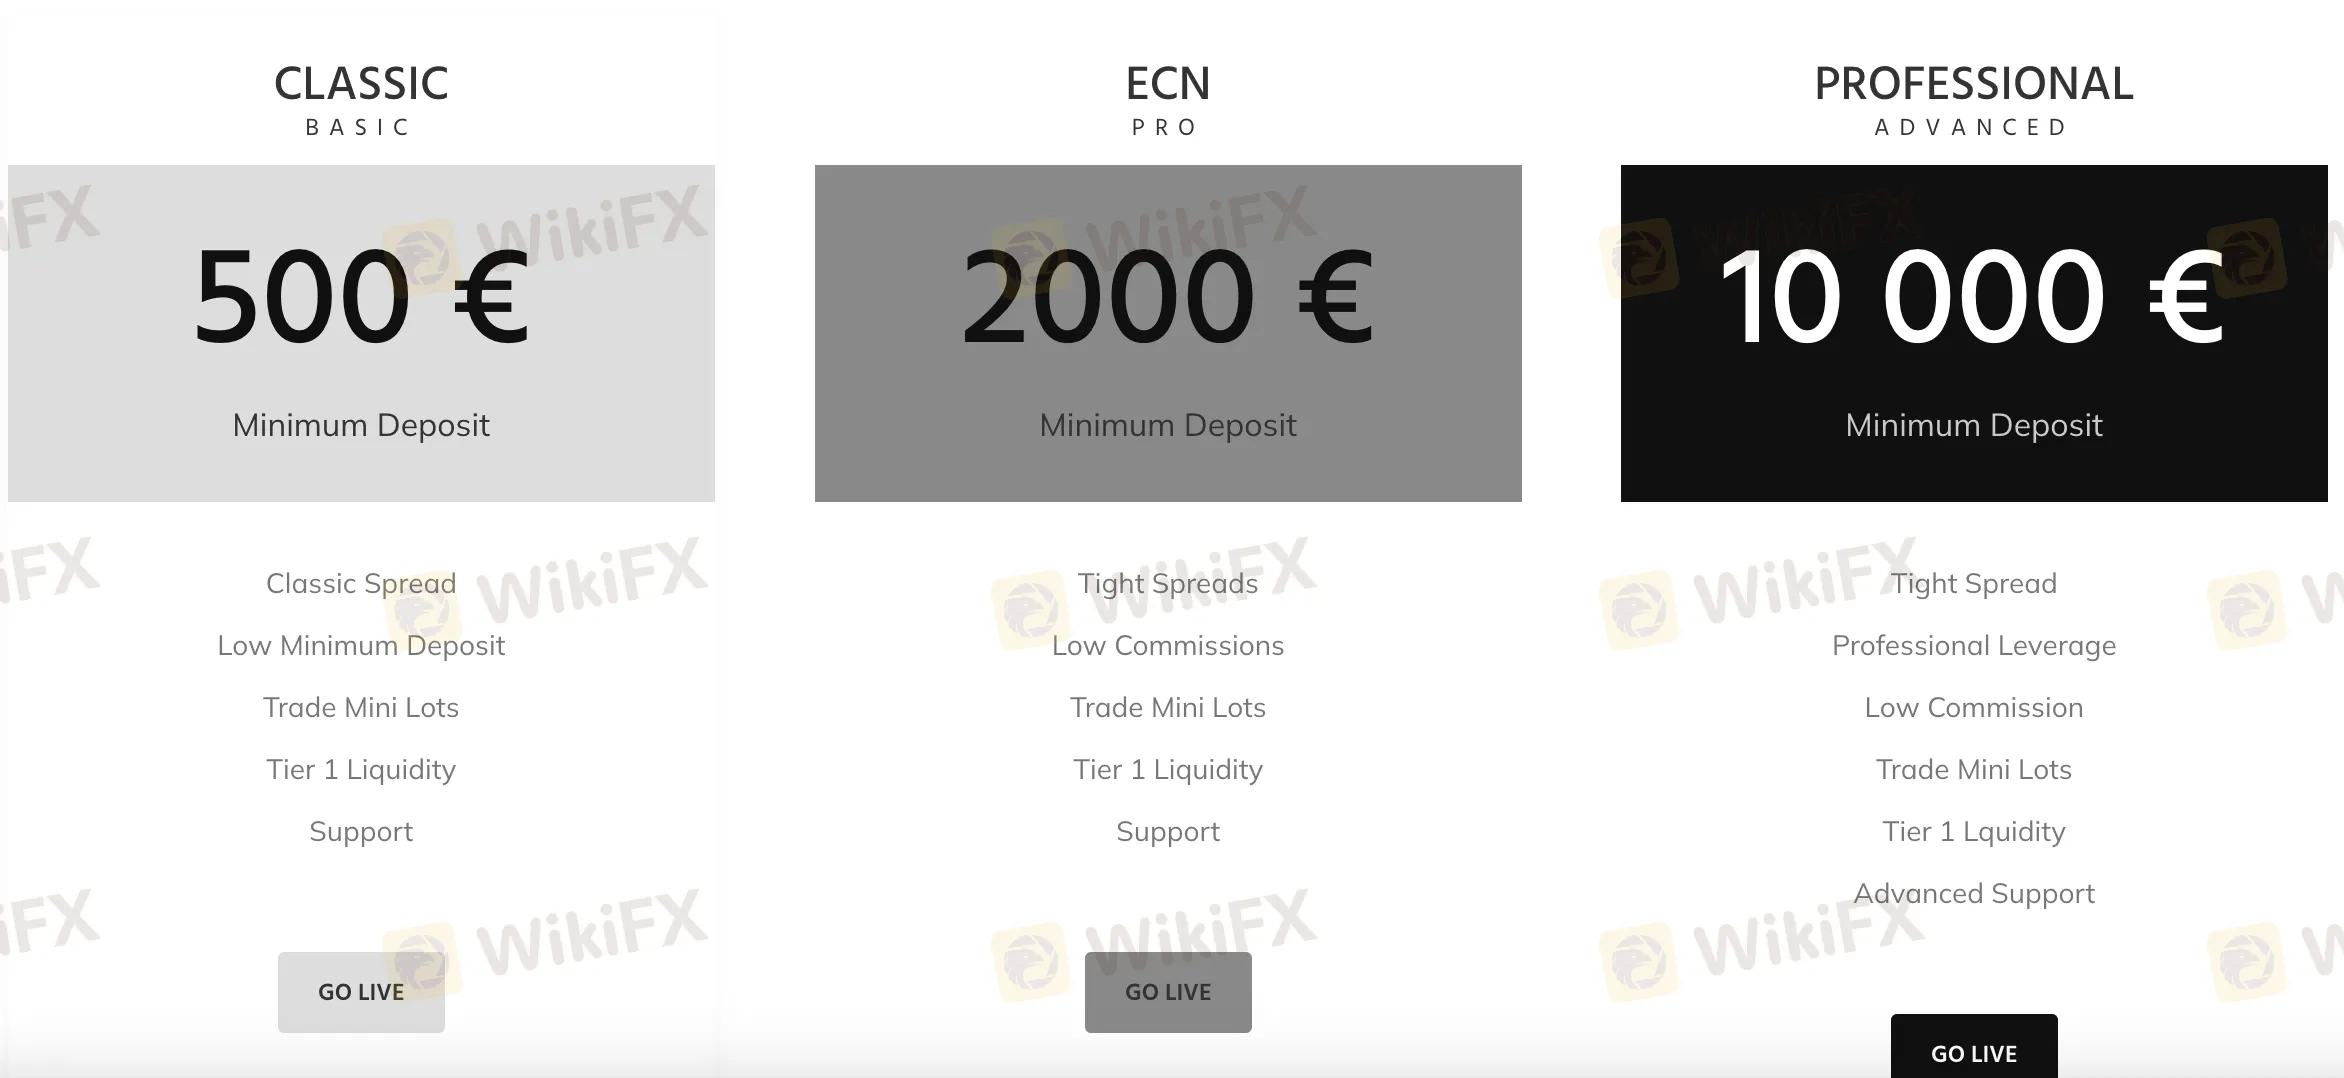Select Low Minimum Deposit in Classic list

click(361, 645)
